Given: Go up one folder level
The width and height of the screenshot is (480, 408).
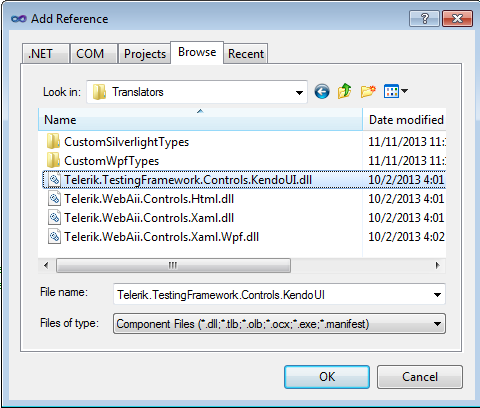Looking at the screenshot, I should click(x=345, y=91).
